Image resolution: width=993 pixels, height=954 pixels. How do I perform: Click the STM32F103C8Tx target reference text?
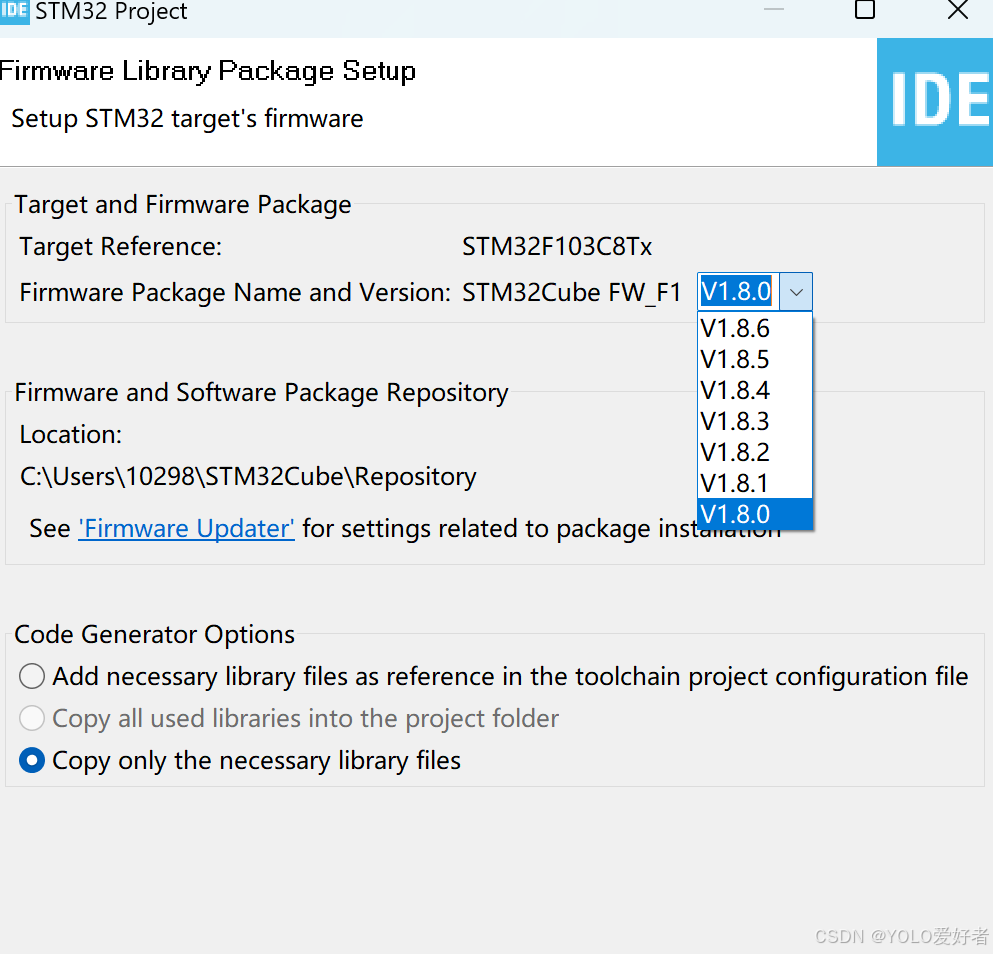pos(557,246)
